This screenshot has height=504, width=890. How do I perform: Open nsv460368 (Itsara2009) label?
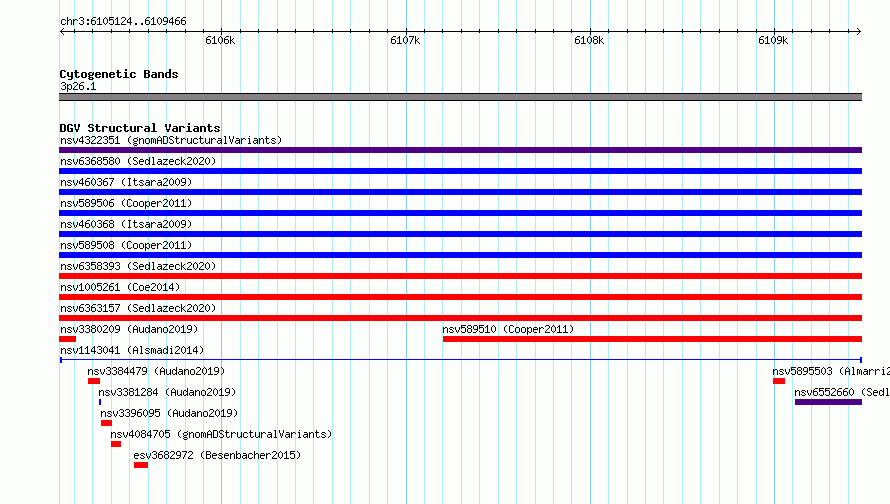[x=126, y=224]
